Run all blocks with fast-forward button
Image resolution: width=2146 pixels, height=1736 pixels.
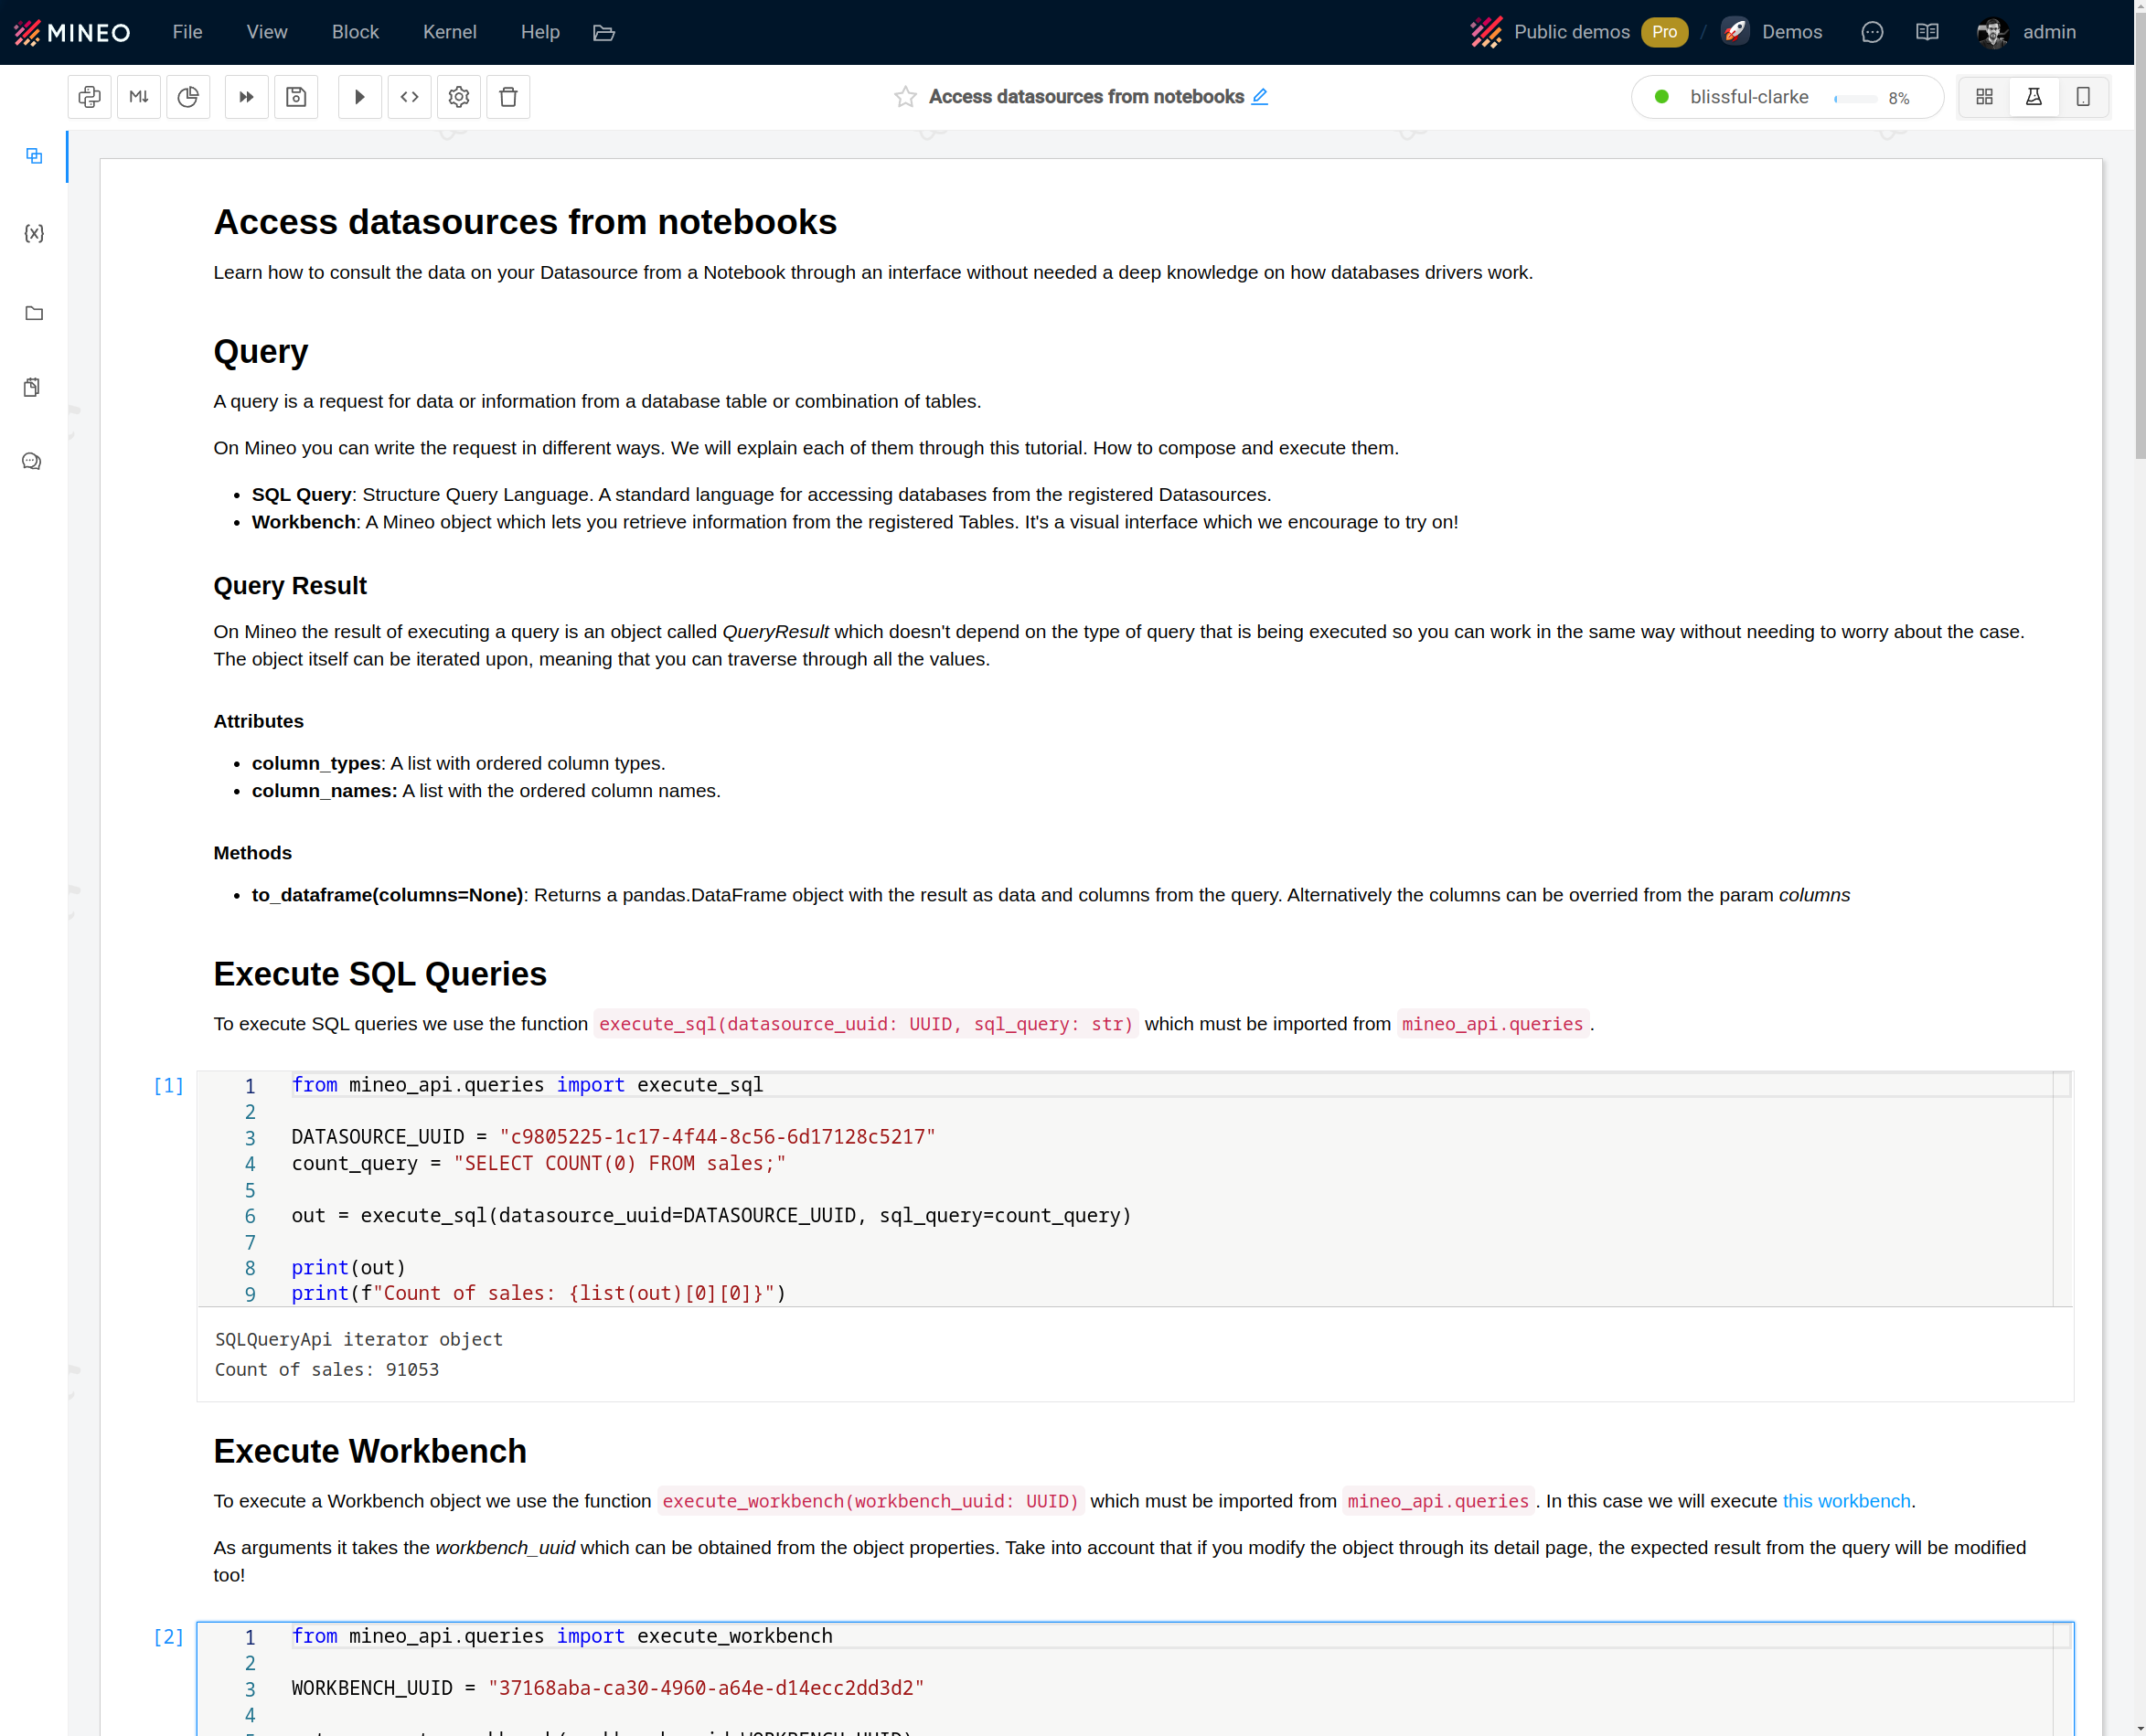tap(246, 97)
